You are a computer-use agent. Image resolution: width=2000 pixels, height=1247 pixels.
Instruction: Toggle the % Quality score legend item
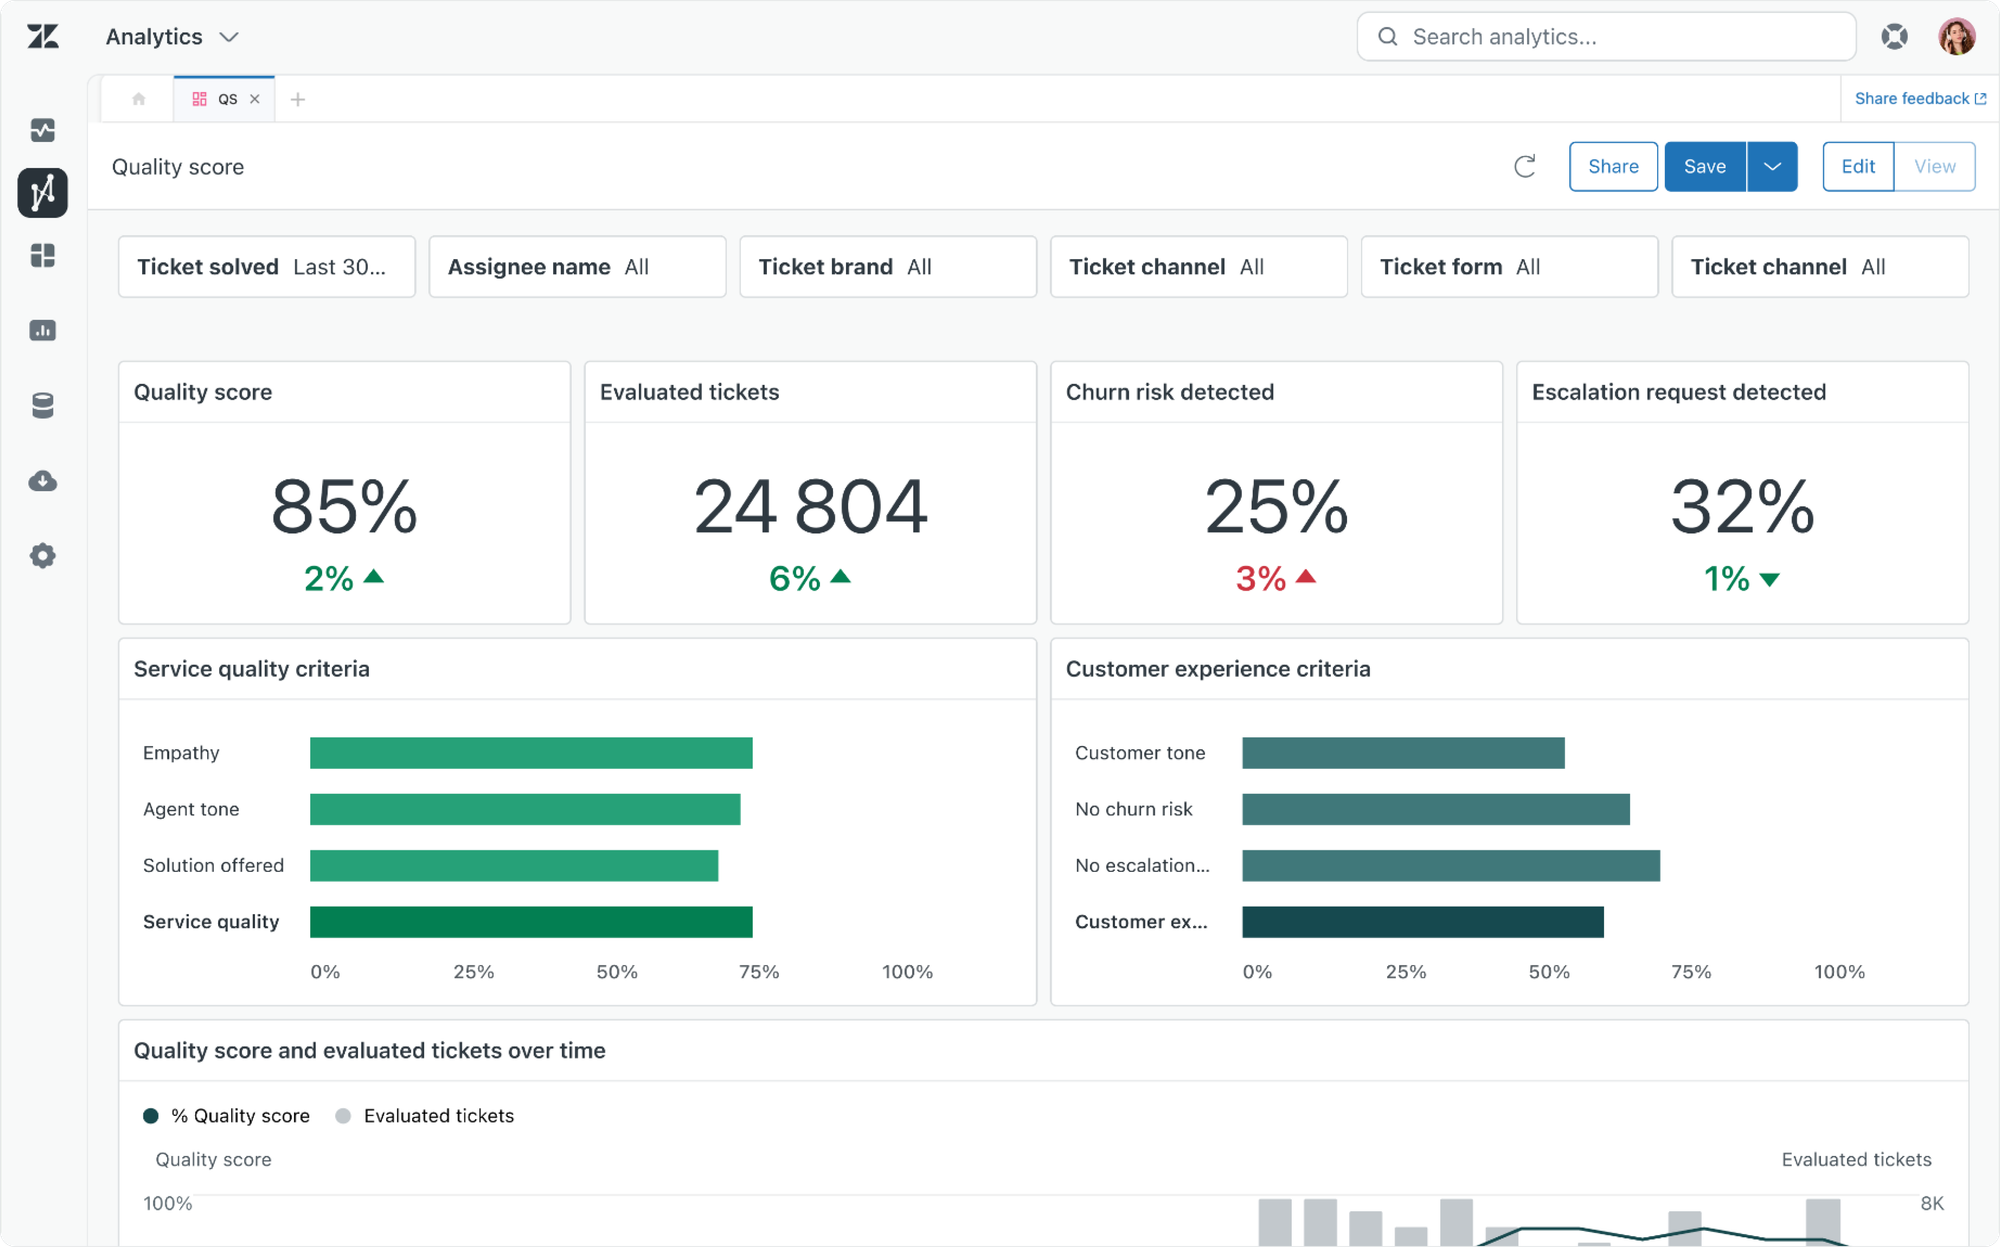(x=227, y=1116)
